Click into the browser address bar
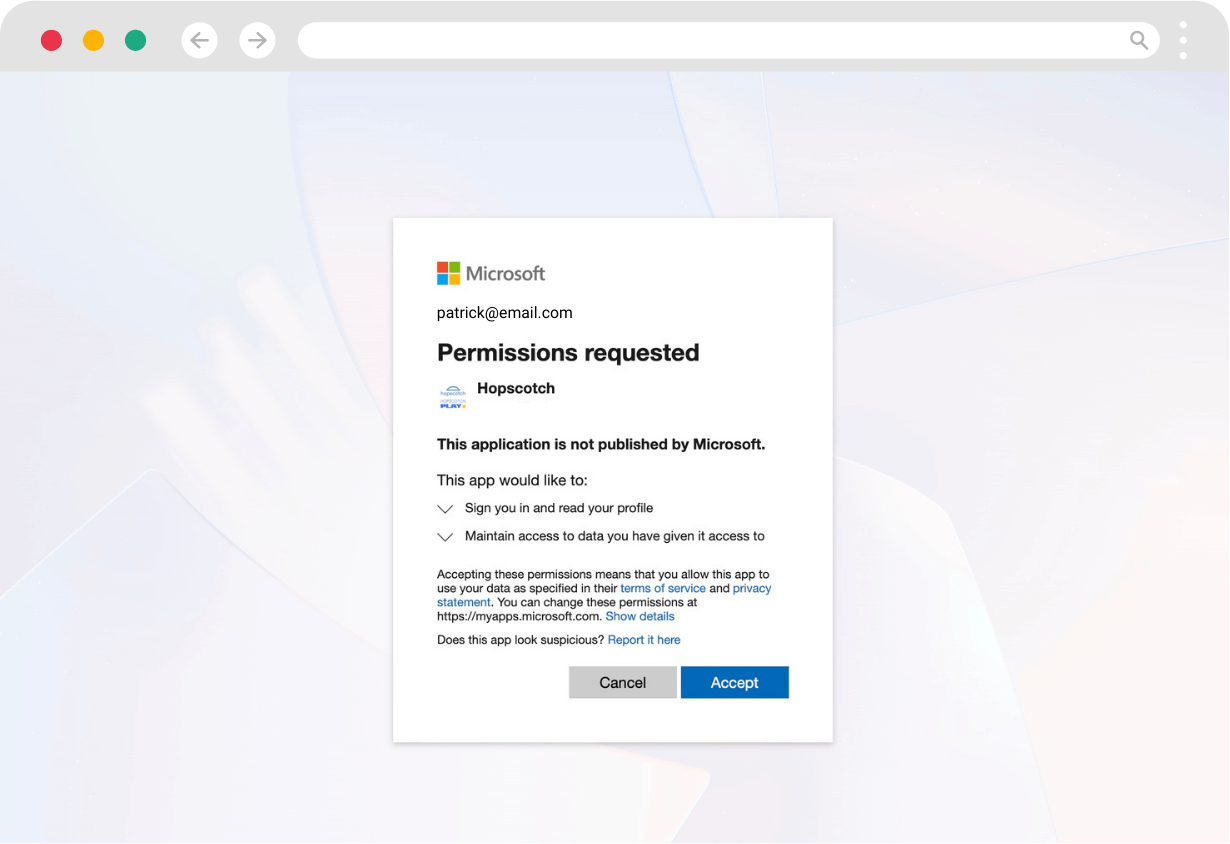Viewport: 1230px width, 844px height. coord(728,40)
